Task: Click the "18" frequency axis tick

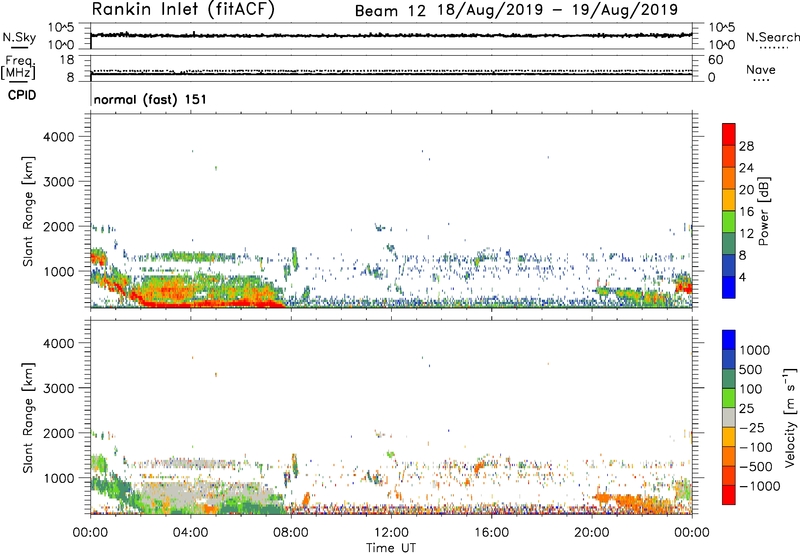Action: (x=67, y=60)
